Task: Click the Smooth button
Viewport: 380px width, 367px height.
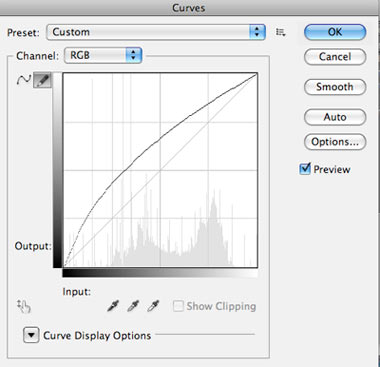Action: 335,87
